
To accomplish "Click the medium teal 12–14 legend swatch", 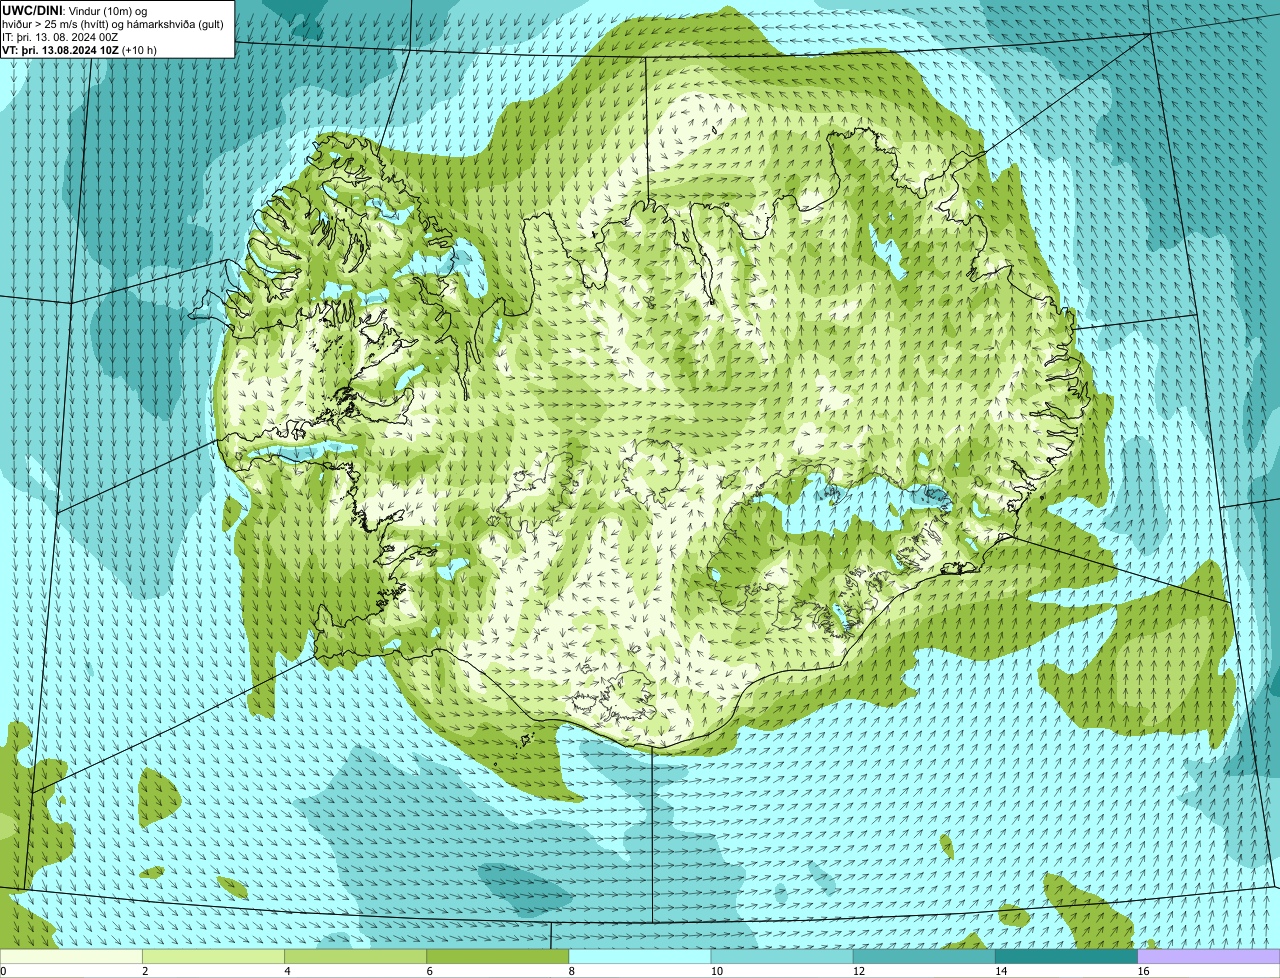I will 924,956.
